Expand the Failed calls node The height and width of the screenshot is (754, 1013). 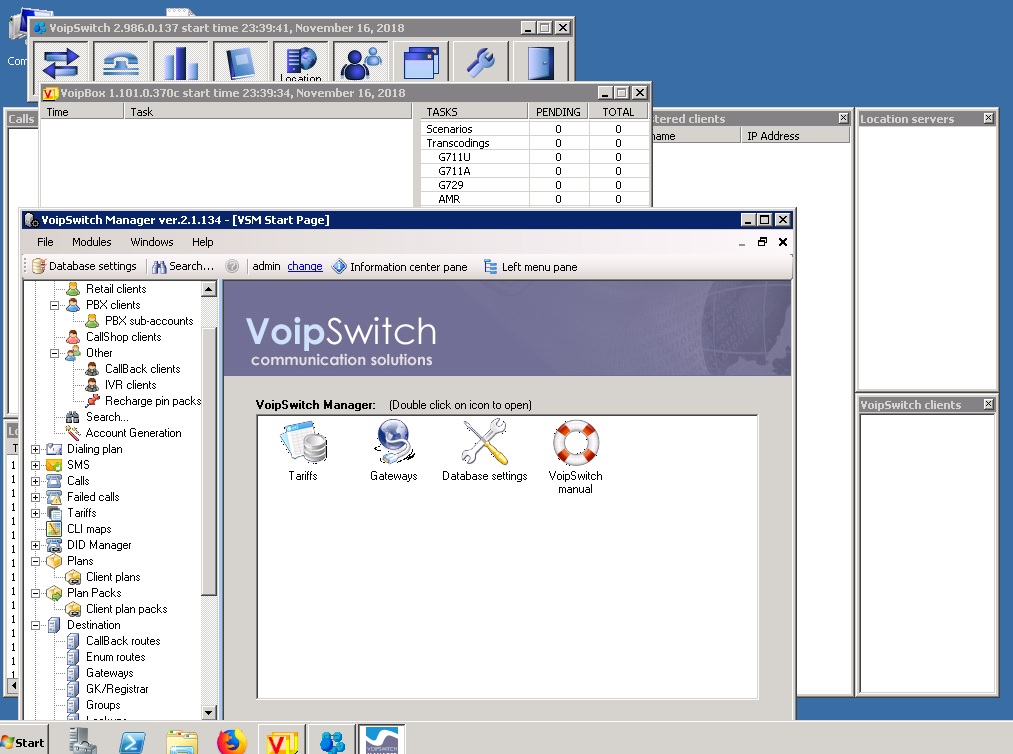[36, 497]
